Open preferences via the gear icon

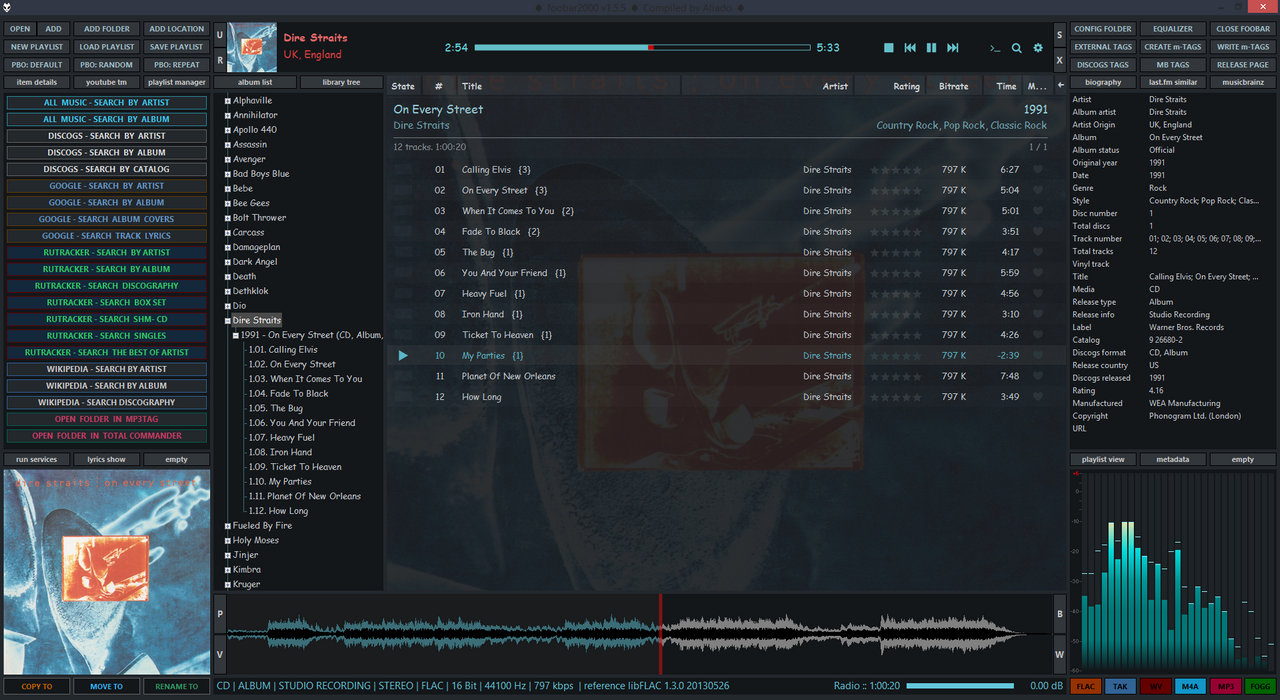1038,48
